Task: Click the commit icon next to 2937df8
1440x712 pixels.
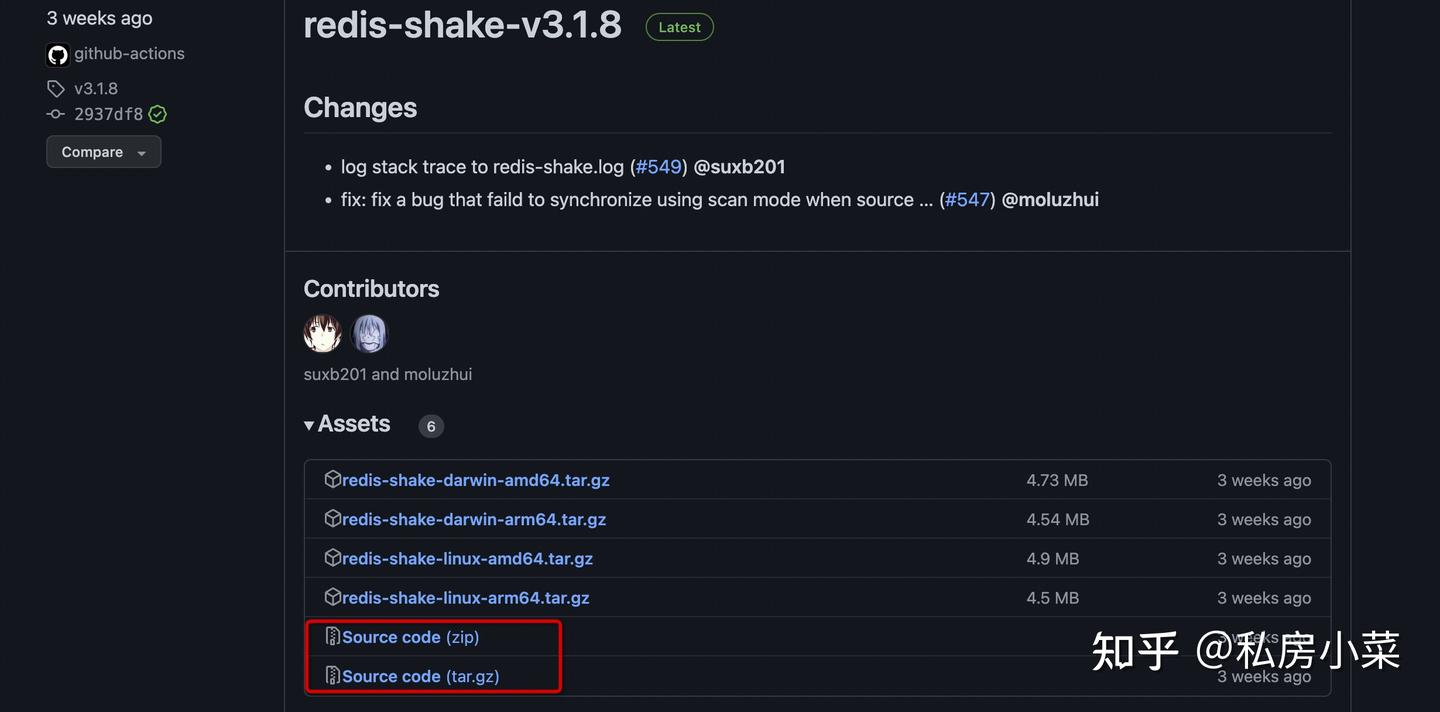Action: (56, 113)
